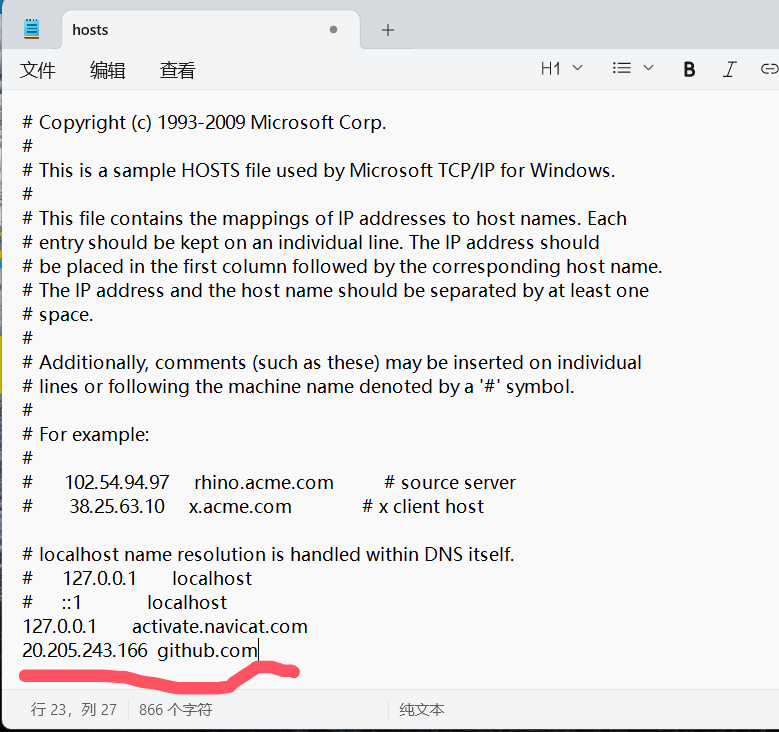Open the 查看 menu
The width and height of the screenshot is (779, 732).
(x=177, y=70)
